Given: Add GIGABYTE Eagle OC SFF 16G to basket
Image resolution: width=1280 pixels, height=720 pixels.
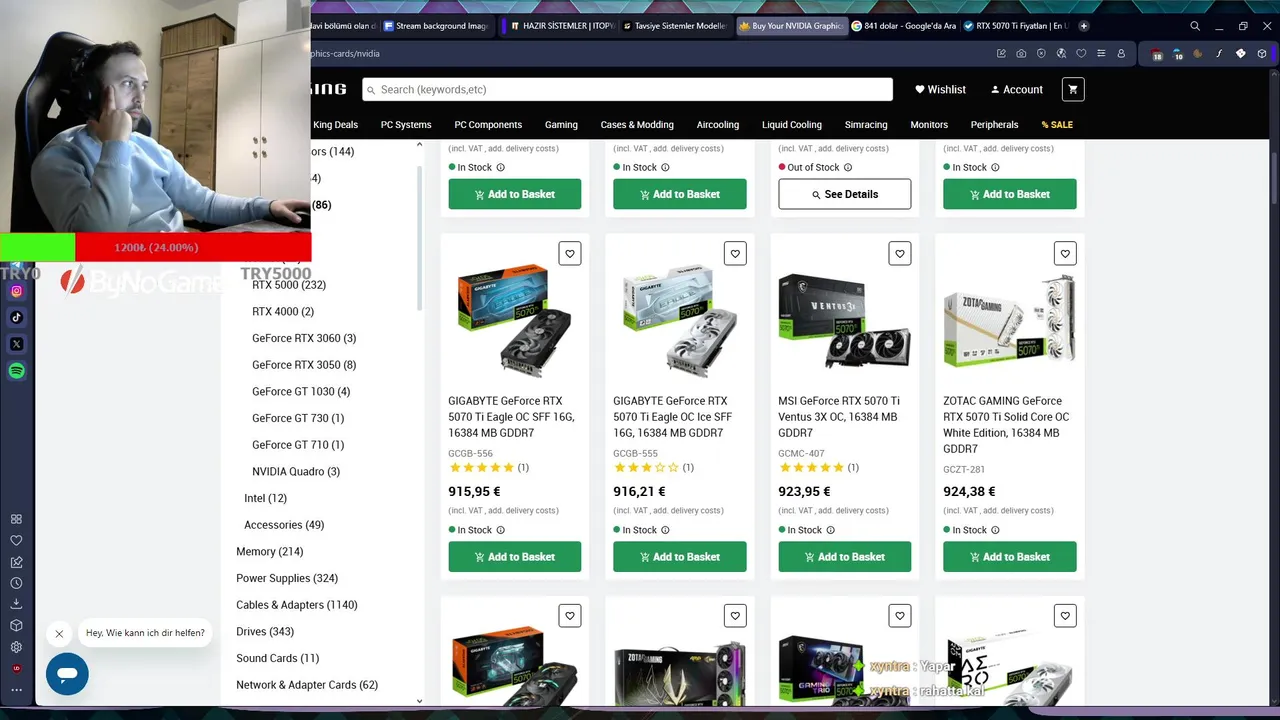Looking at the screenshot, I should coord(515,557).
